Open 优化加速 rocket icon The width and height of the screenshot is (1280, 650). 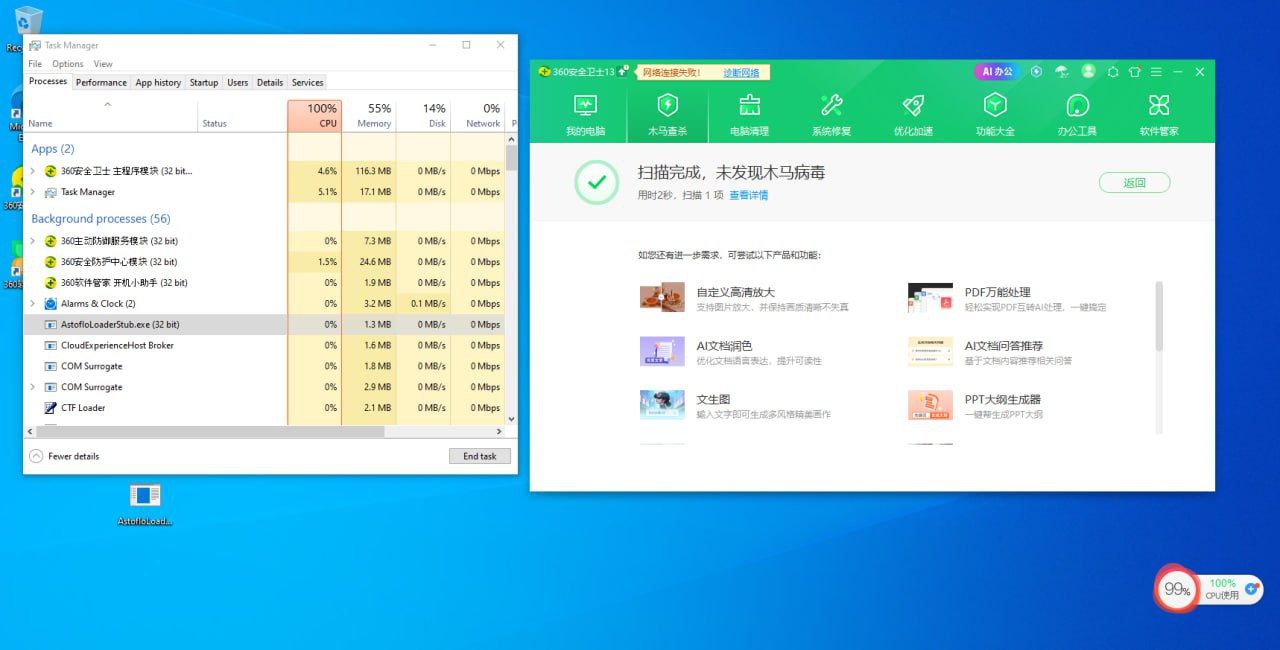coord(913,105)
